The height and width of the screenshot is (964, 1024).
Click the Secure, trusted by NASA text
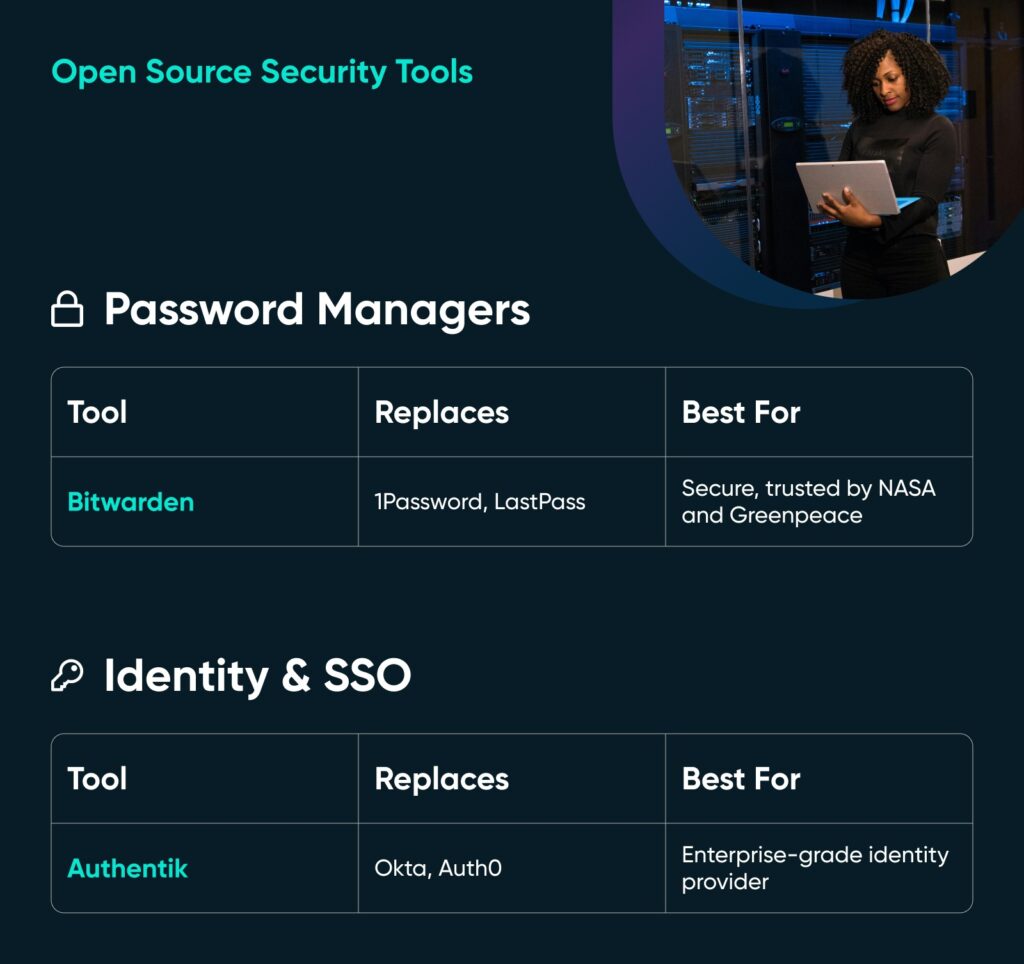(808, 489)
